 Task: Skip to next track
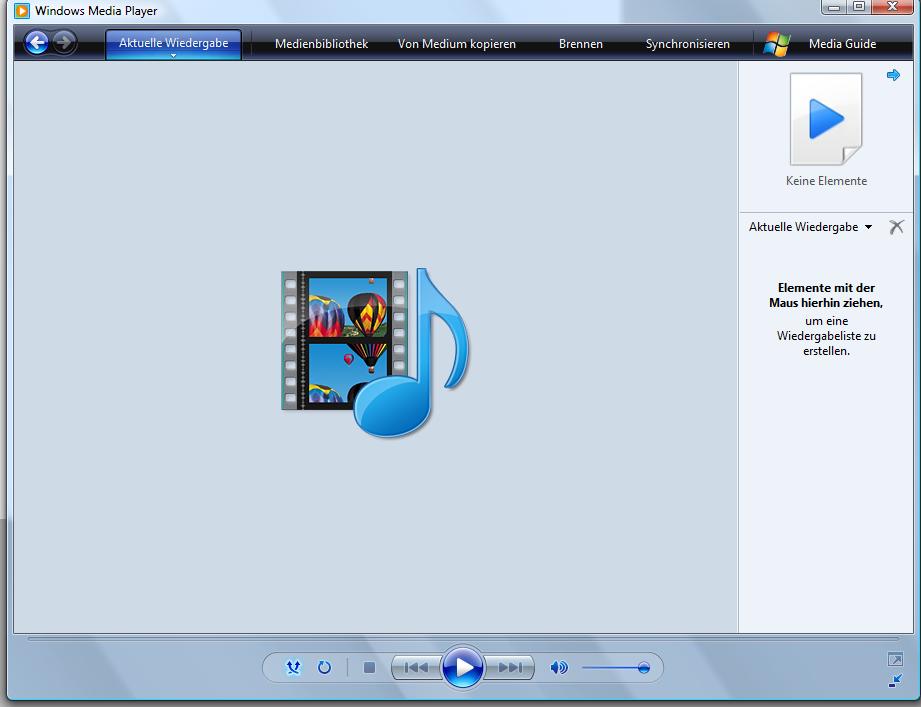(x=510, y=667)
